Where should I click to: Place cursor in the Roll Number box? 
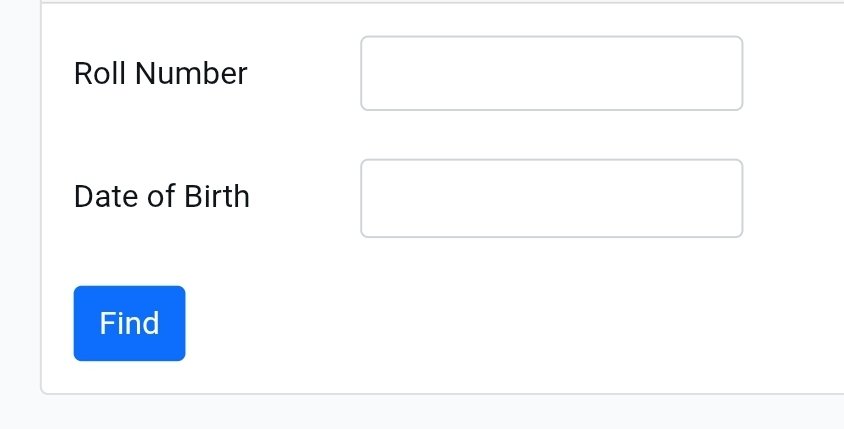point(551,73)
